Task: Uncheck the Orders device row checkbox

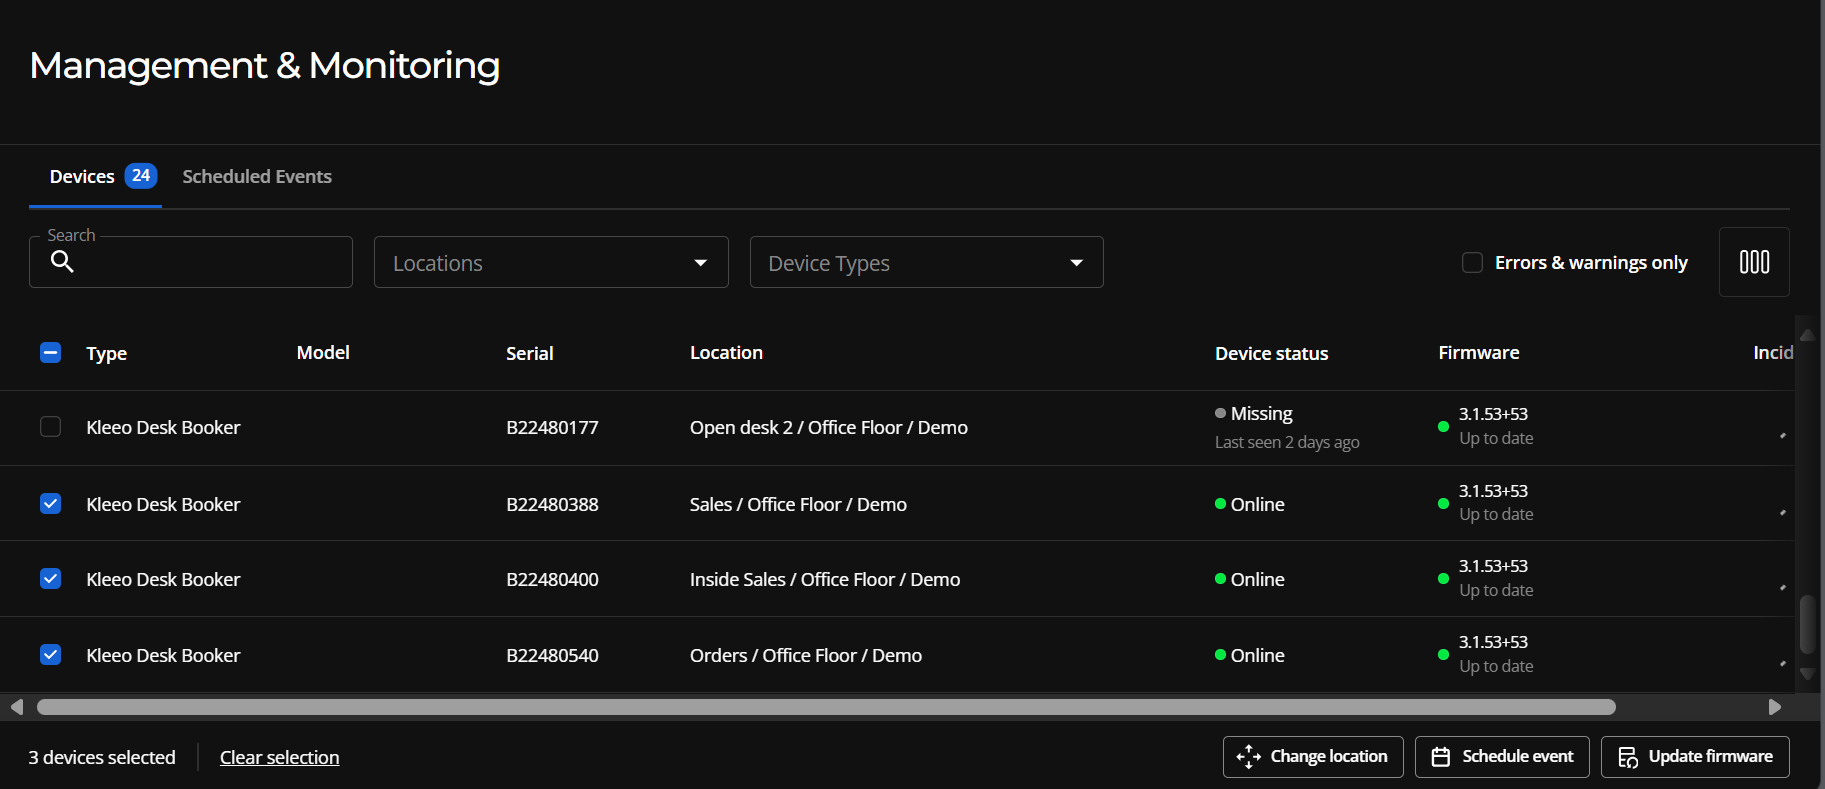Action: [50, 655]
